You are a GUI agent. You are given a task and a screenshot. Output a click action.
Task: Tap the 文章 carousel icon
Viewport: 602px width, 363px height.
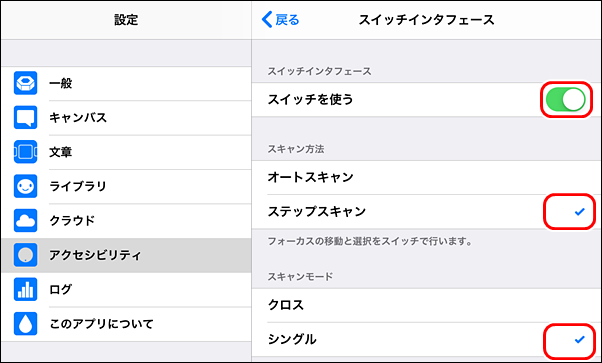pyautogui.click(x=25, y=152)
